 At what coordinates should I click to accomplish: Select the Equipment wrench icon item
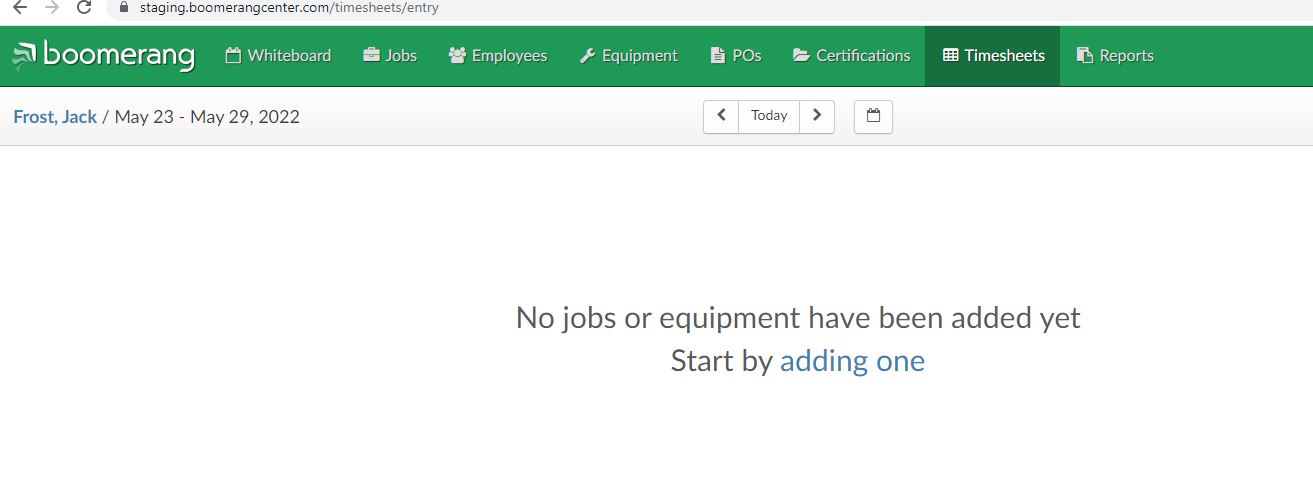coord(628,56)
